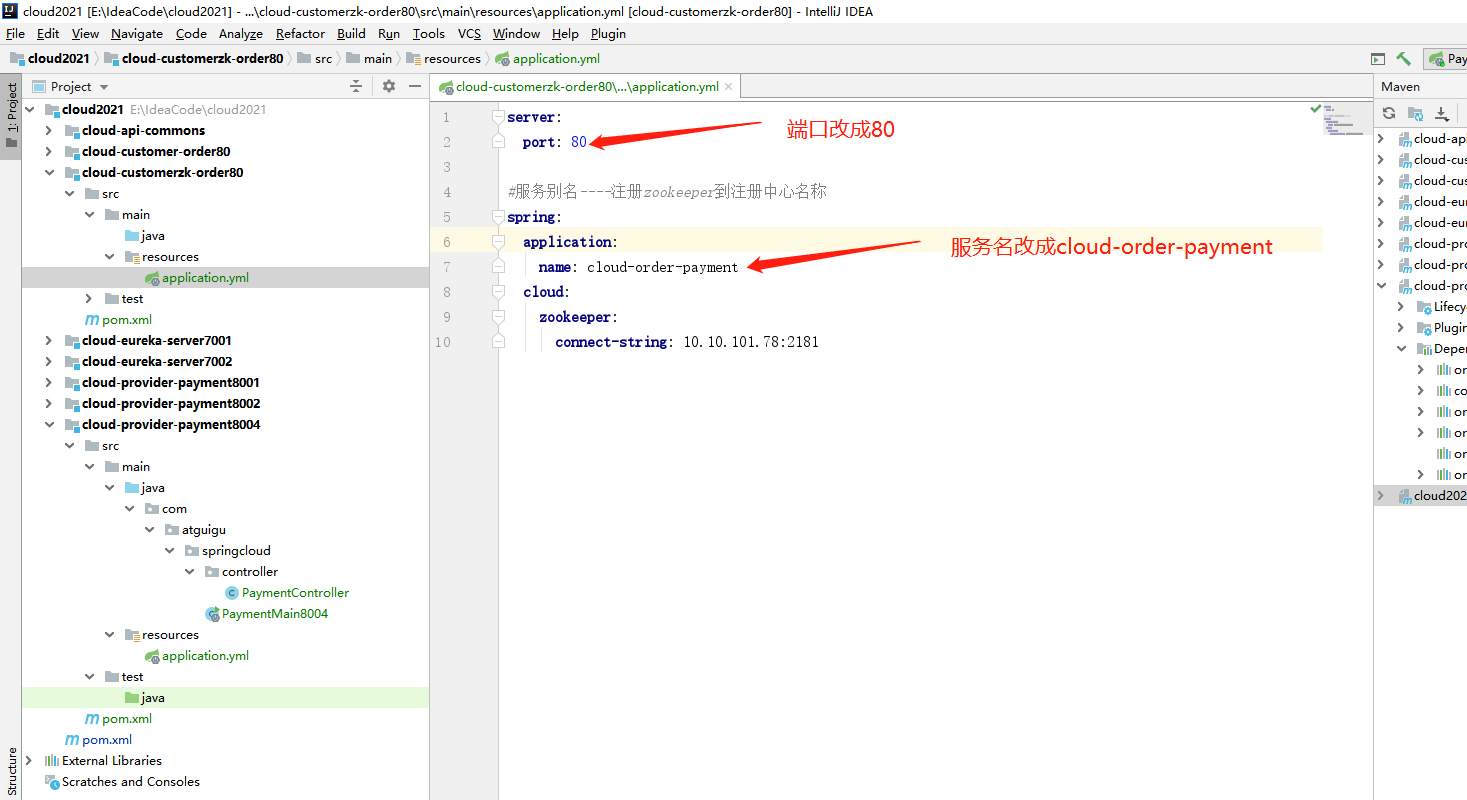Screen dimensions: 1467x800
Task: Click the IntelliJ IDEA logo in title bar
Action: [x=10, y=11]
